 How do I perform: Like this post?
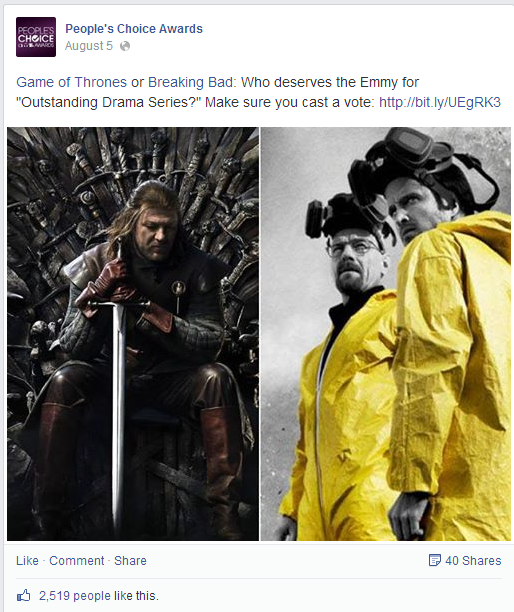[27, 560]
